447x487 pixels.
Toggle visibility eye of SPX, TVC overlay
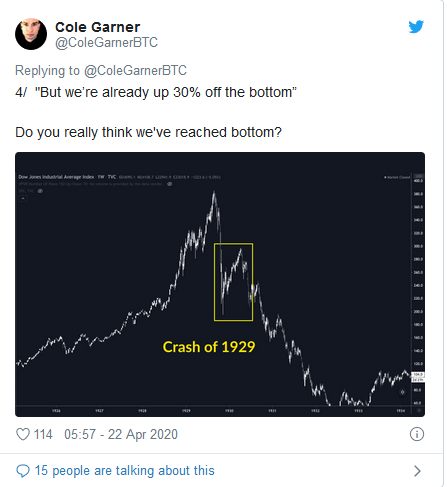click(40, 191)
